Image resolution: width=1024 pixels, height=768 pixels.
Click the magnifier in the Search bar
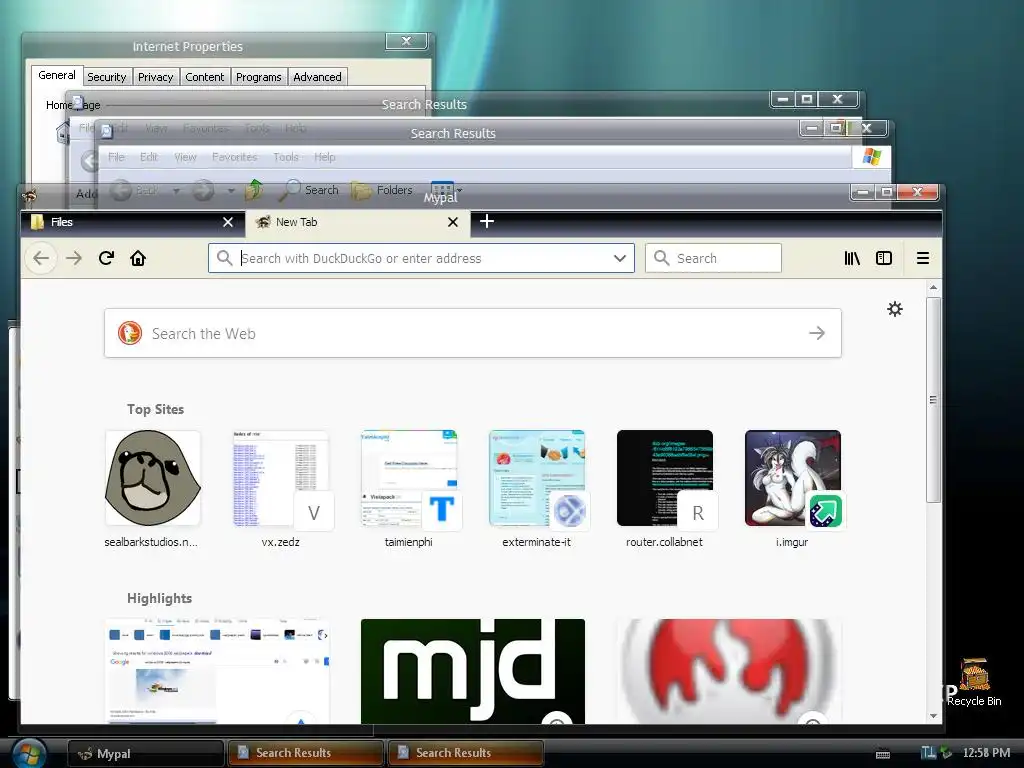[662, 258]
